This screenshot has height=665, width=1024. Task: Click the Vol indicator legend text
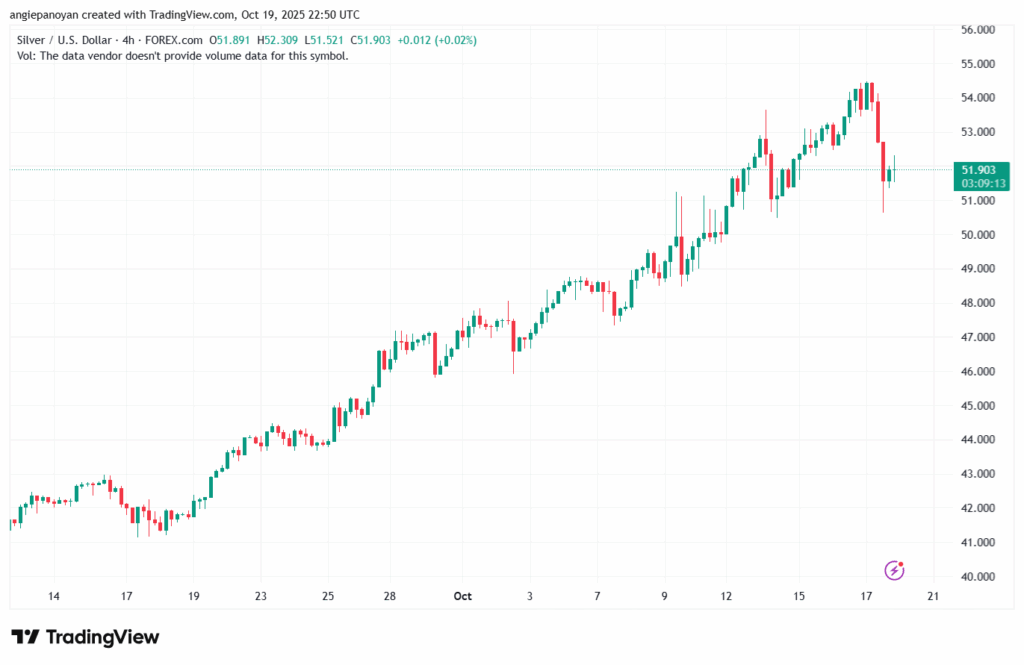pyautogui.click(x=182, y=56)
